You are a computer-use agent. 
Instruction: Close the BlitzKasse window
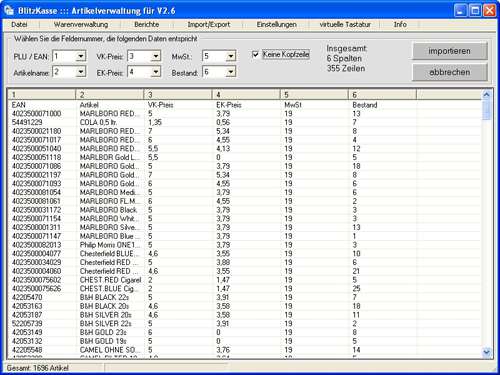(490, 10)
